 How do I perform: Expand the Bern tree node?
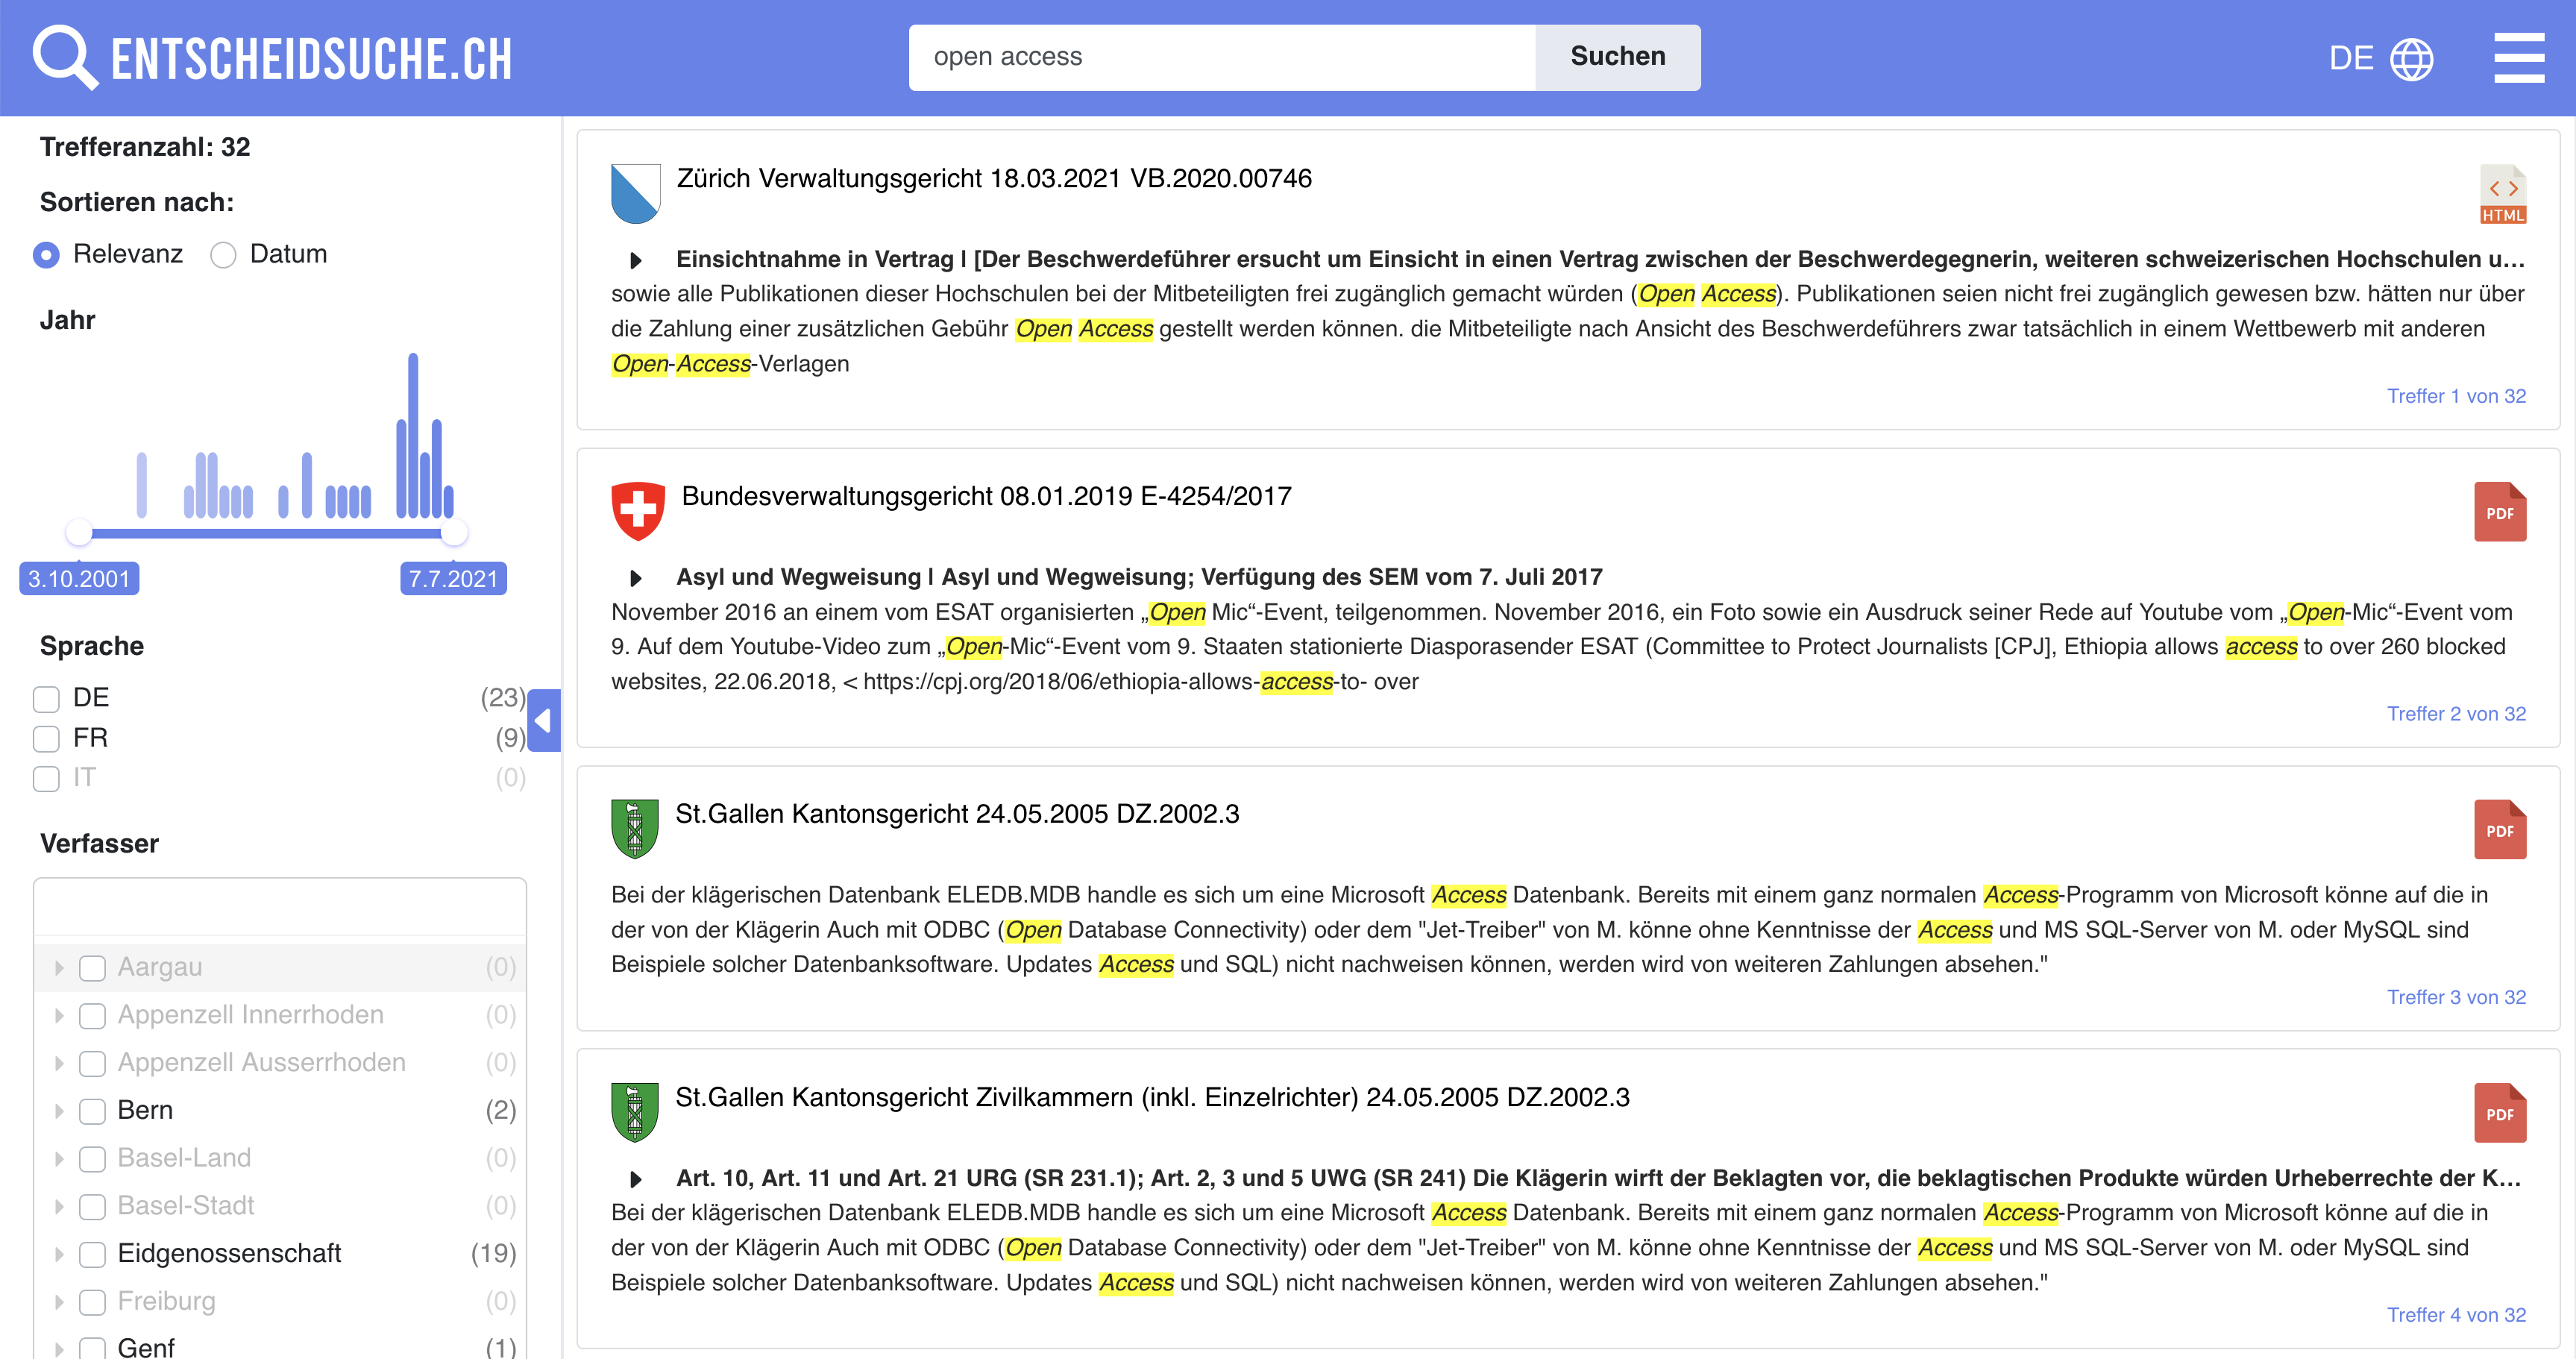tap(59, 1111)
